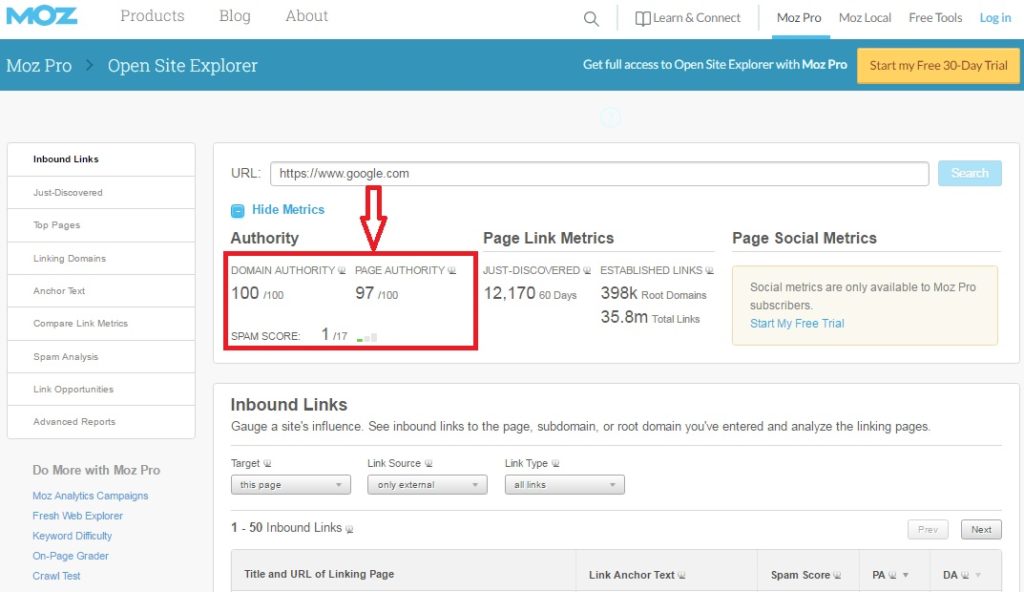Click the 12,170 Just-Discovered value
This screenshot has width=1024, height=592.
[x=509, y=293]
